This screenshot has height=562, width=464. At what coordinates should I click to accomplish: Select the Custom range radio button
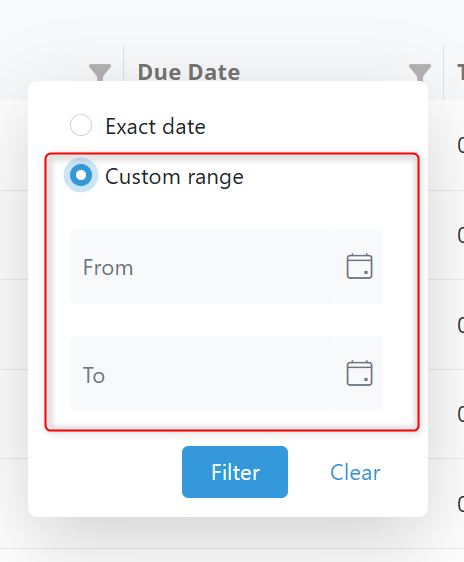click(81, 175)
